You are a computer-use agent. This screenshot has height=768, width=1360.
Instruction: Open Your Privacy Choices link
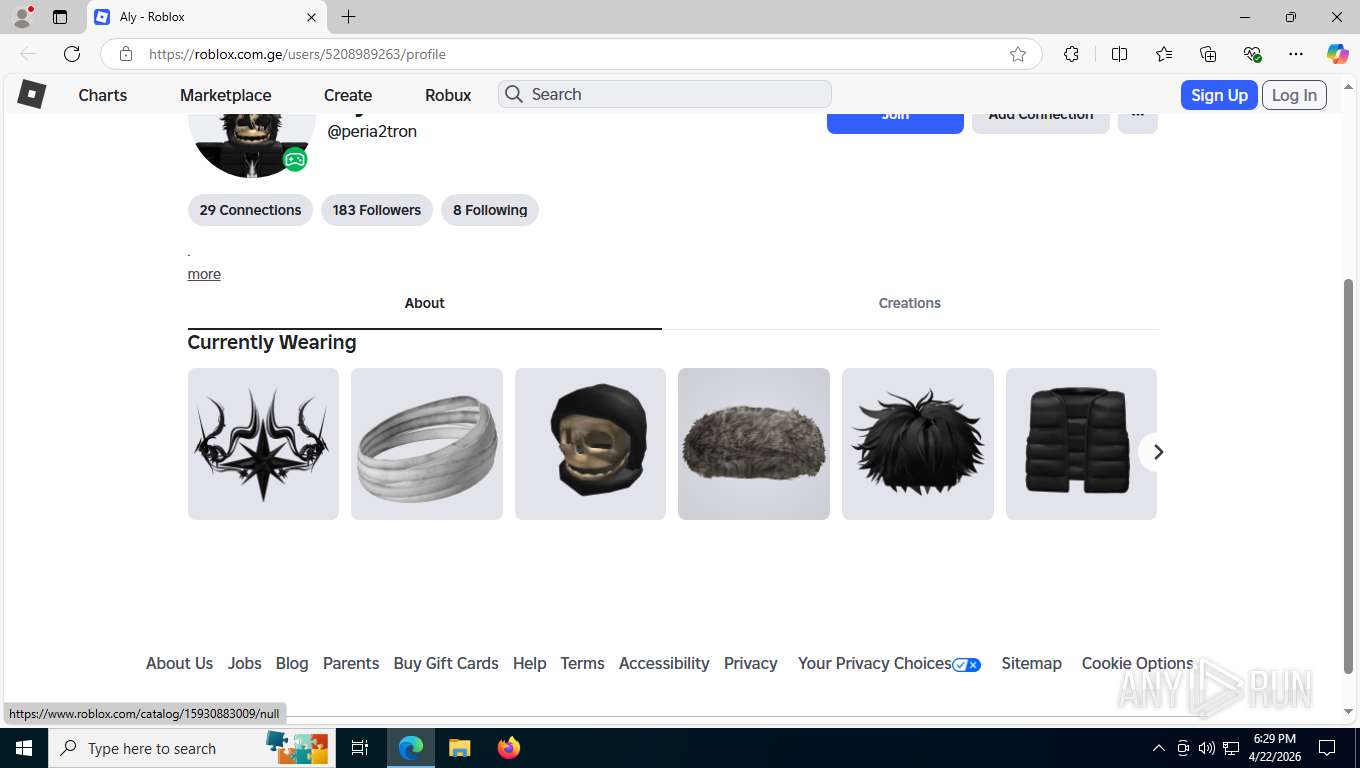[889, 663]
